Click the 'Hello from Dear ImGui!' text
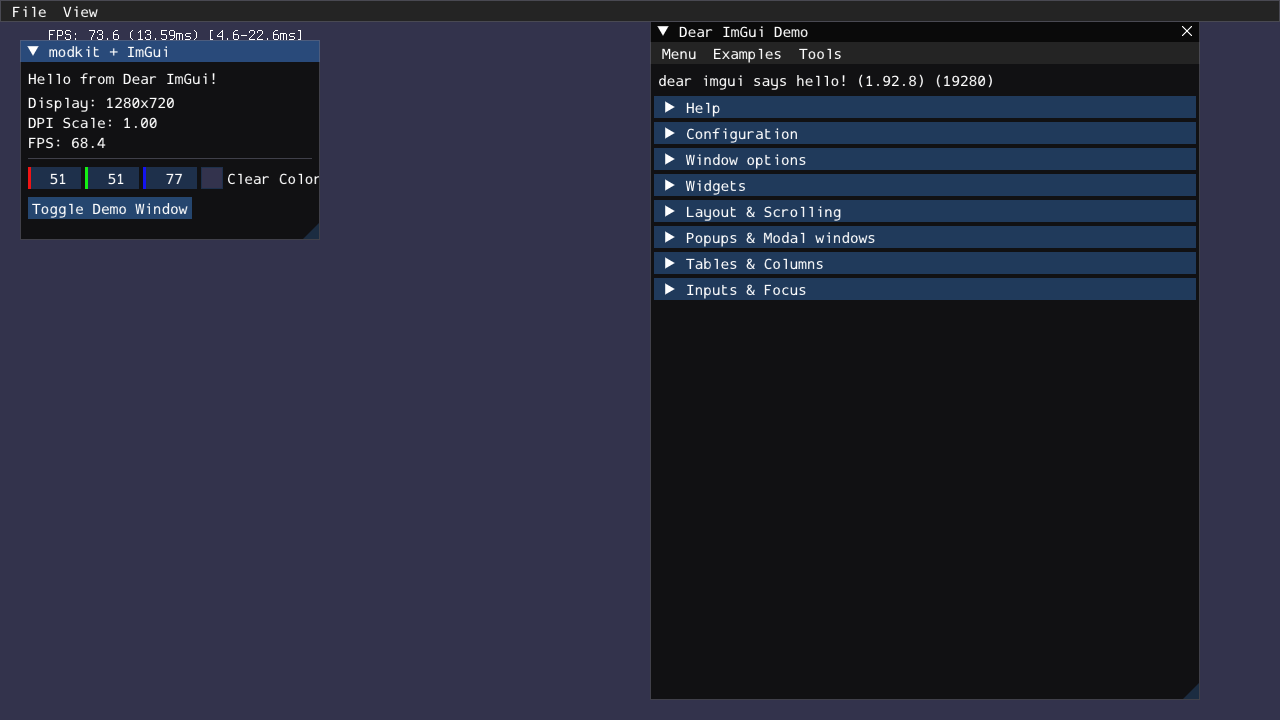 (123, 79)
